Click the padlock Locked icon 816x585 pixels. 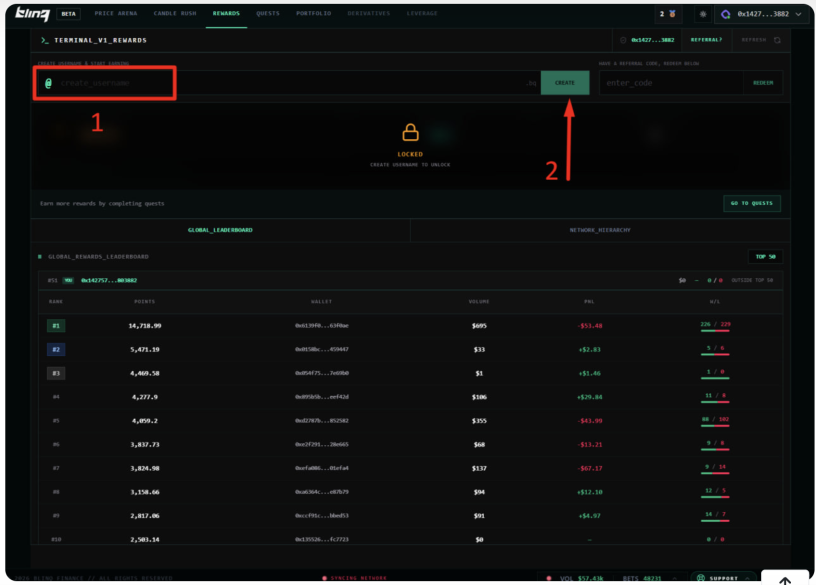click(410, 133)
